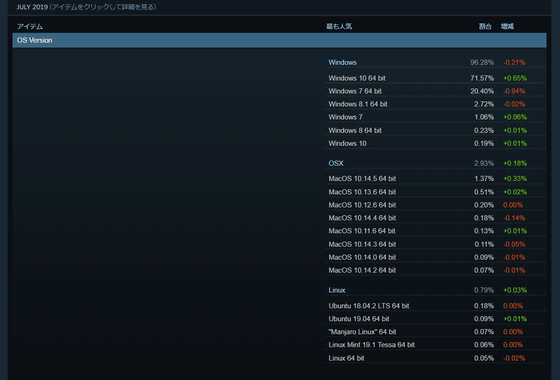The width and height of the screenshot is (560, 380).
Task: Click the -0.14% change value
Action: [x=514, y=218]
